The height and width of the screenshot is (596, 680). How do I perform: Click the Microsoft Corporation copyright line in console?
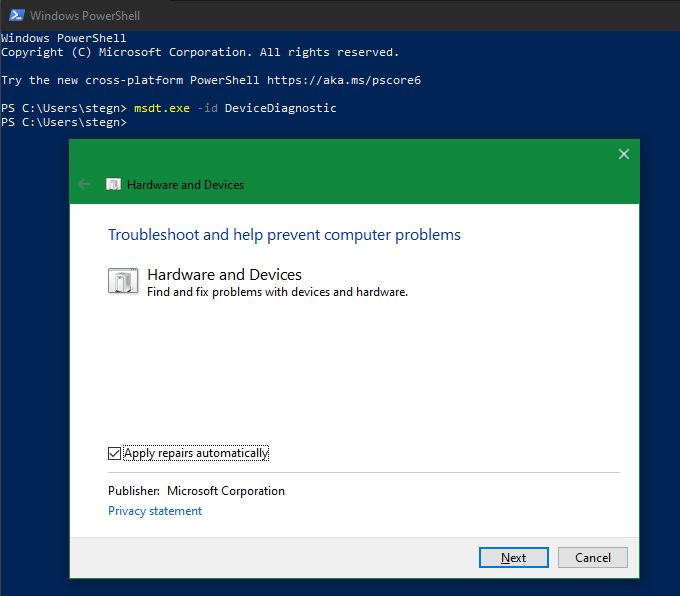tap(200, 52)
